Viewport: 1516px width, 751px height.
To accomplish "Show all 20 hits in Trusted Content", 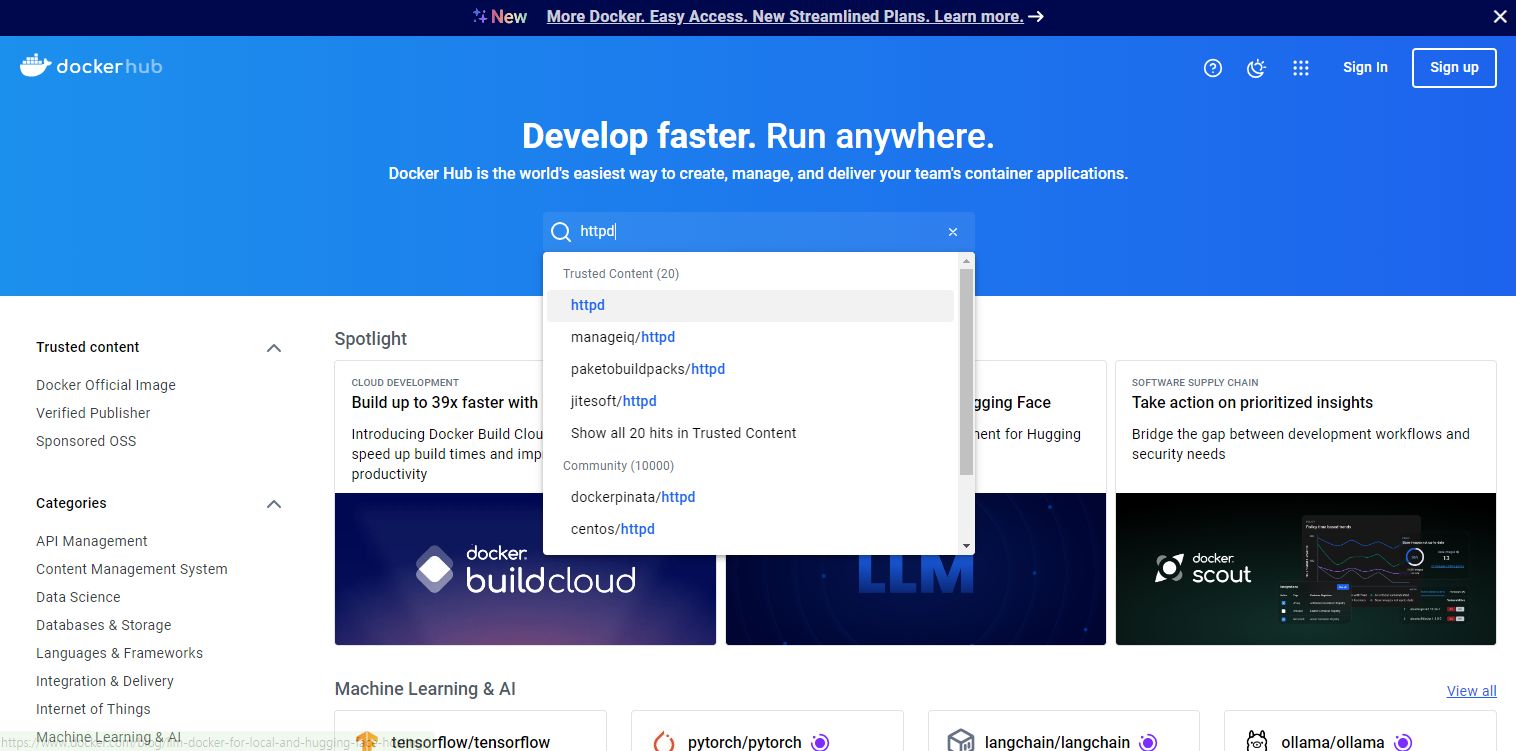I will point(750,434).
